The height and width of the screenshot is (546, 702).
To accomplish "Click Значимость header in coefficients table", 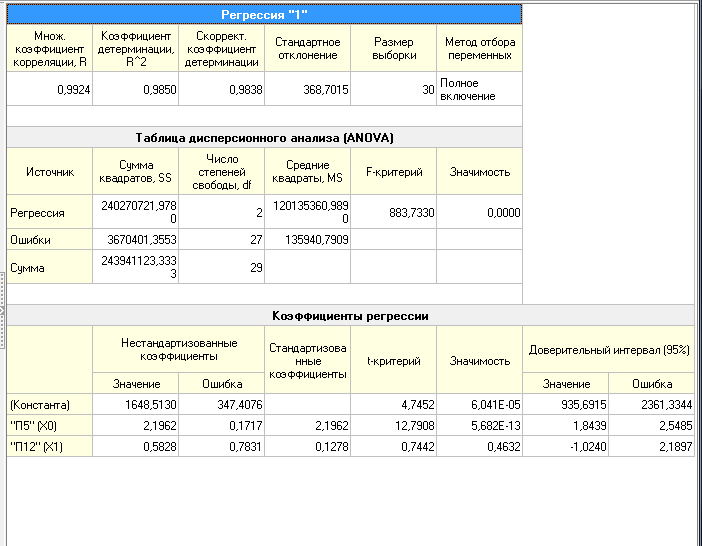I will (x=479, y=360).
